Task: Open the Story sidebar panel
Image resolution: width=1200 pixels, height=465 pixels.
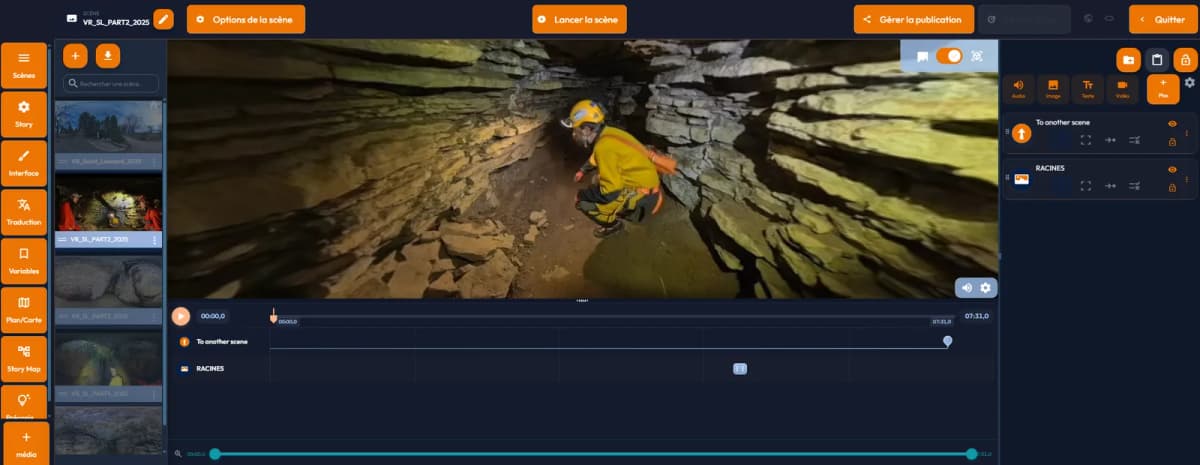Action: (x=24, y=113)
